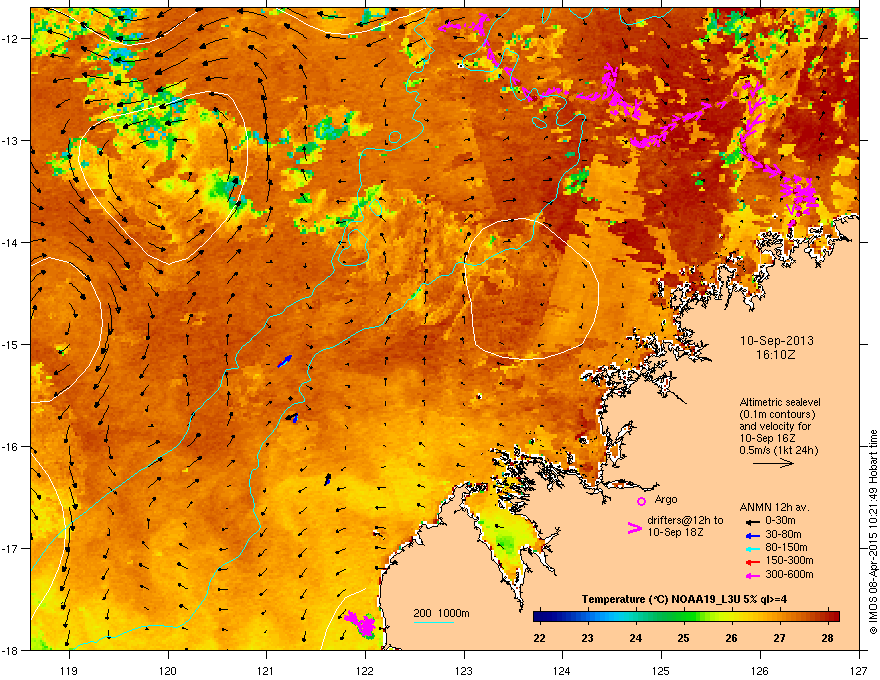880x680 pixels.
Task: Click the color bar tick label 24
Action: [635, 638]
